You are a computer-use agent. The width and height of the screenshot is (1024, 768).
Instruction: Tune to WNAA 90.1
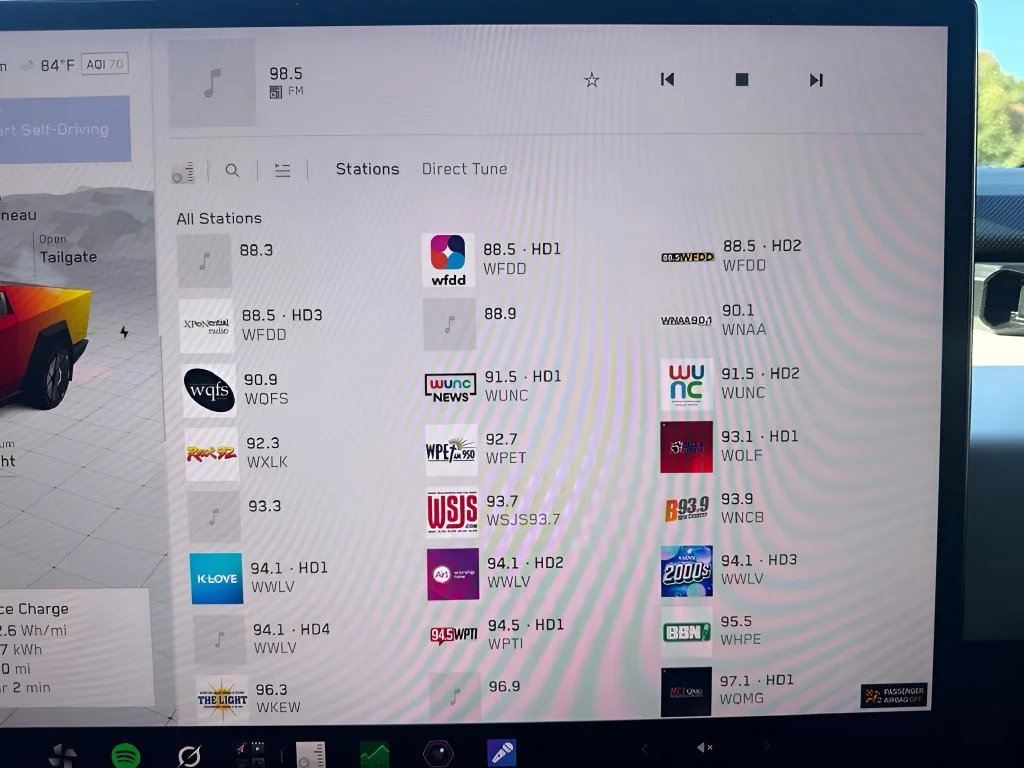pyautogui.click(x=714, y=320)
